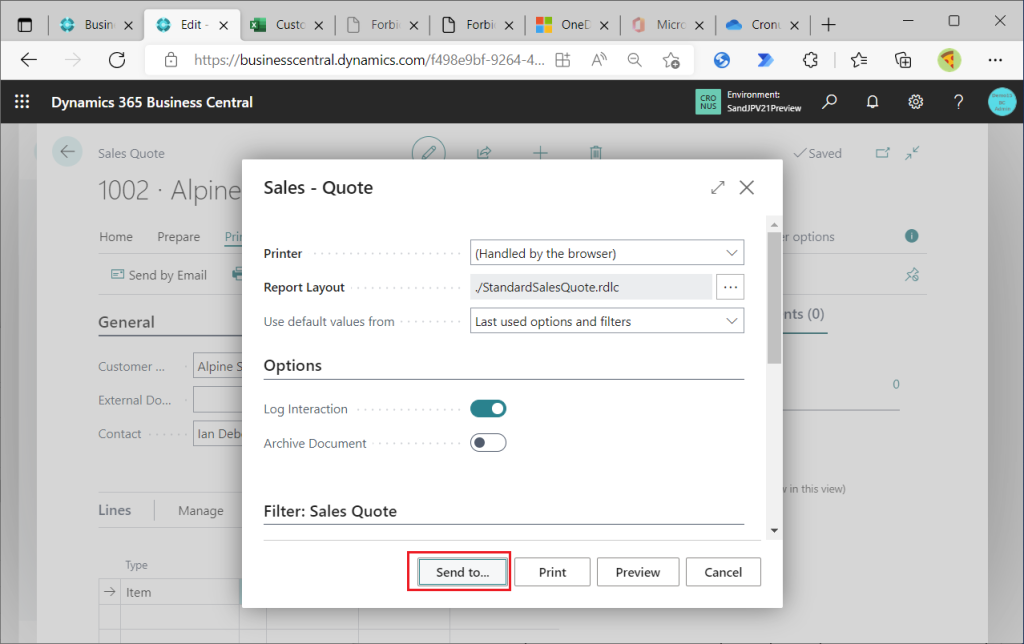Click the blue information icon

pos(912,236)
